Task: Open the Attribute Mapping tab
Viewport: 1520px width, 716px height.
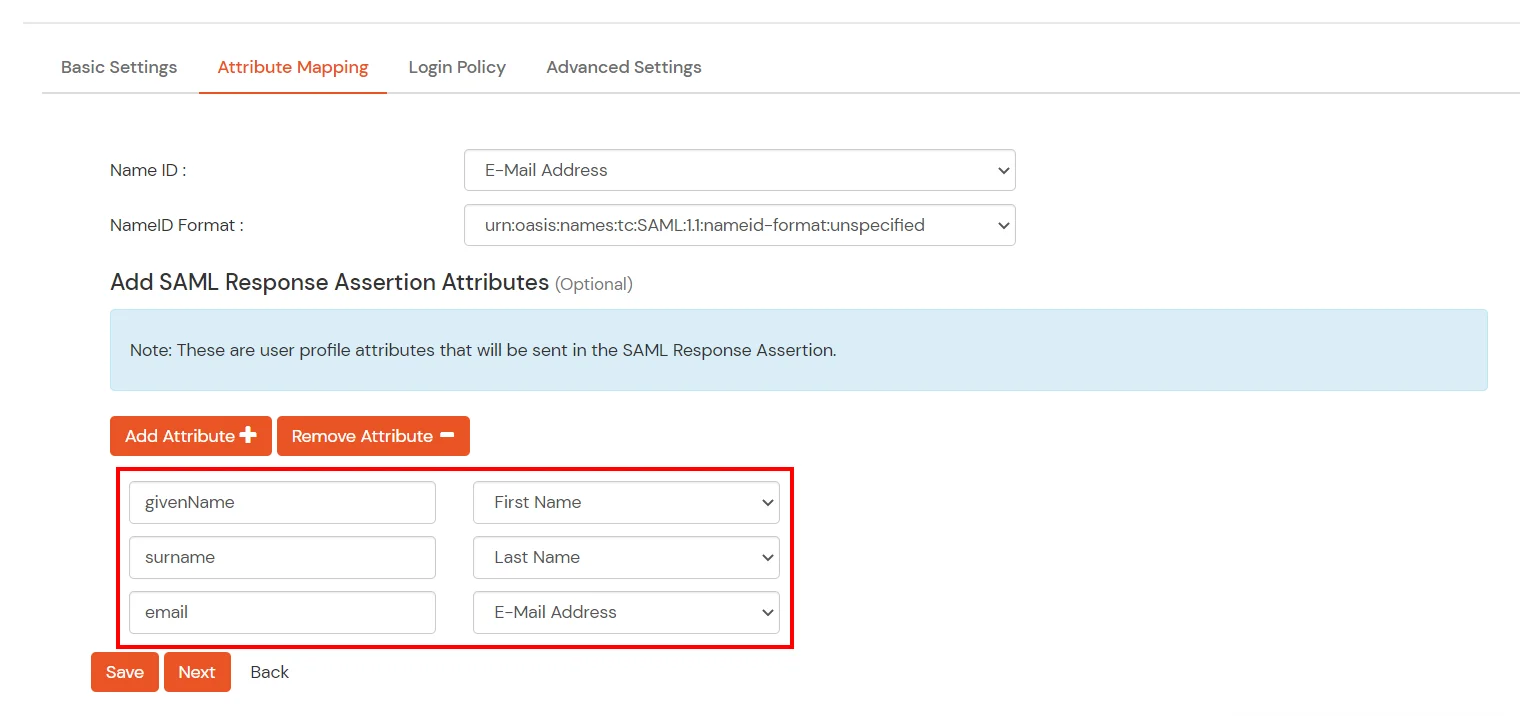Action: [293, 67]
